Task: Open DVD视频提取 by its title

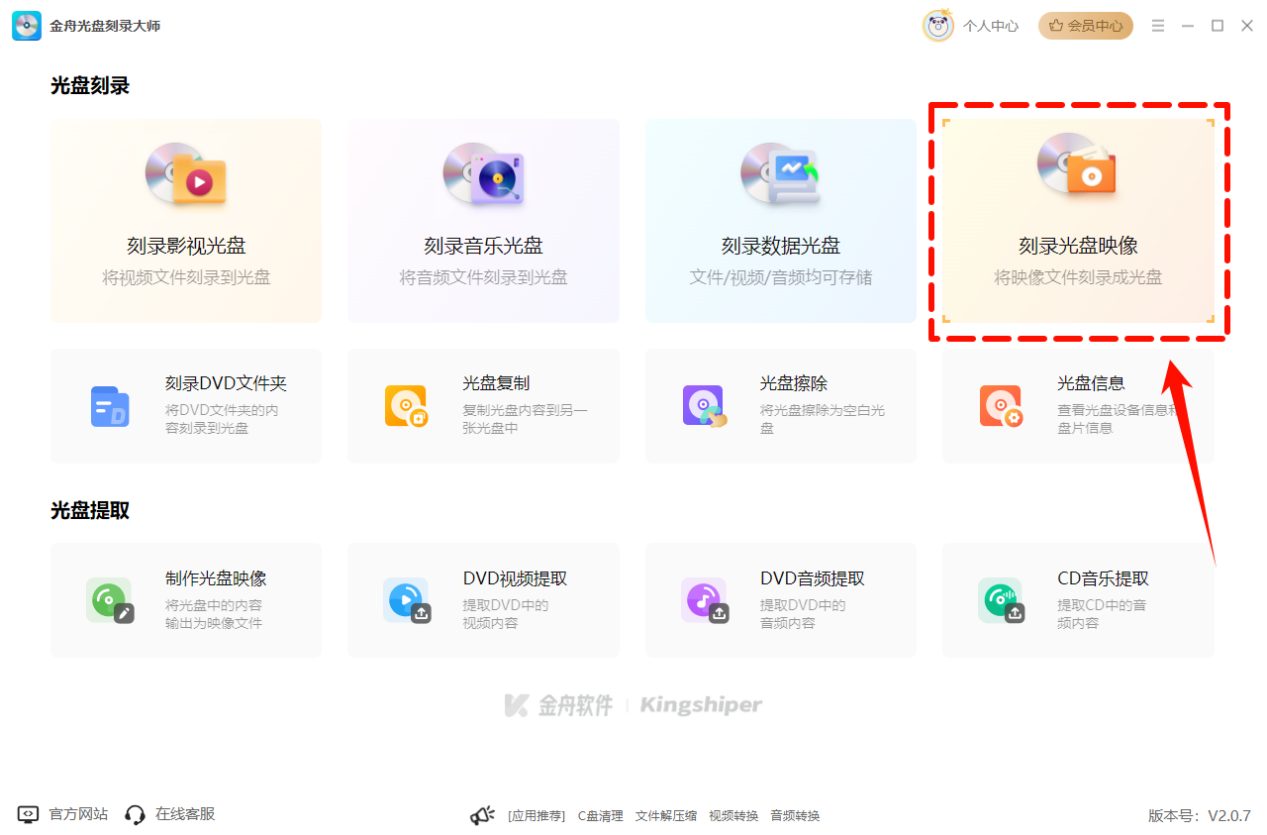Action: 515,578
